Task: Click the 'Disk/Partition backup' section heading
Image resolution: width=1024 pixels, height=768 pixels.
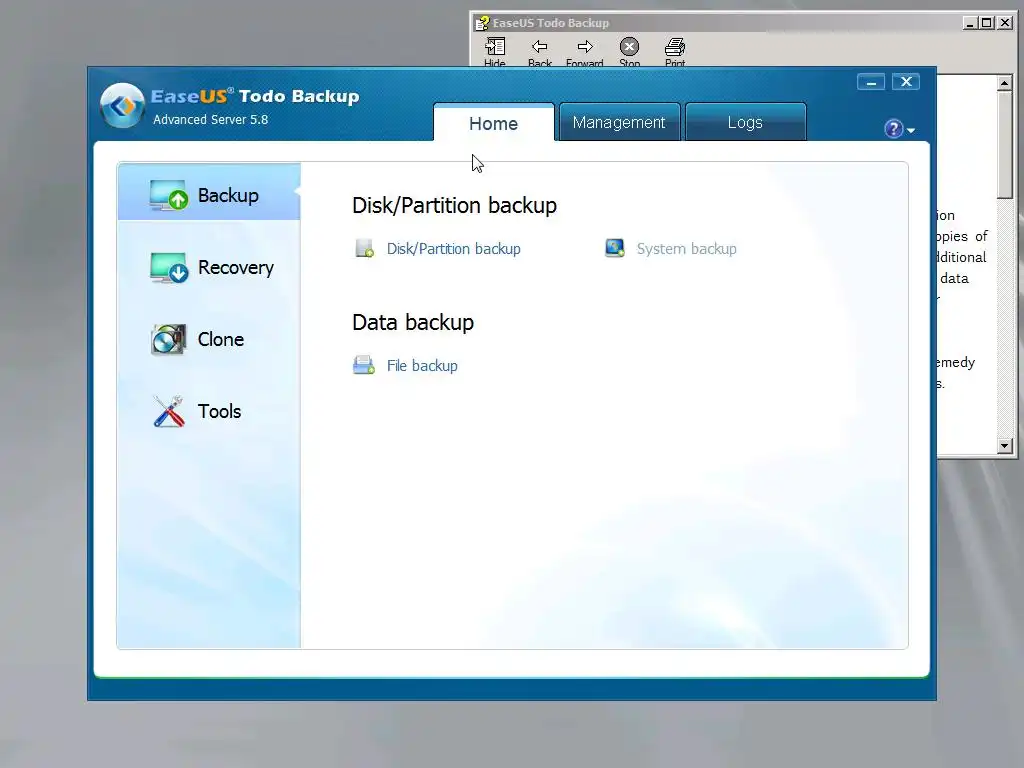Action: tap(454, 206)
